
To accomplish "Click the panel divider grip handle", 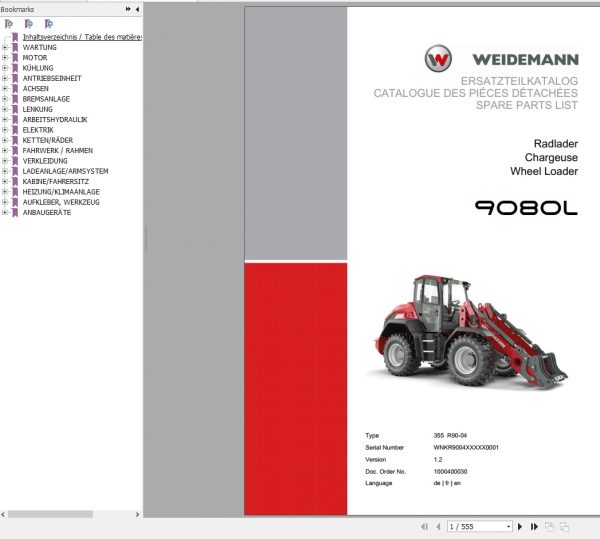I will pos(146,238).
